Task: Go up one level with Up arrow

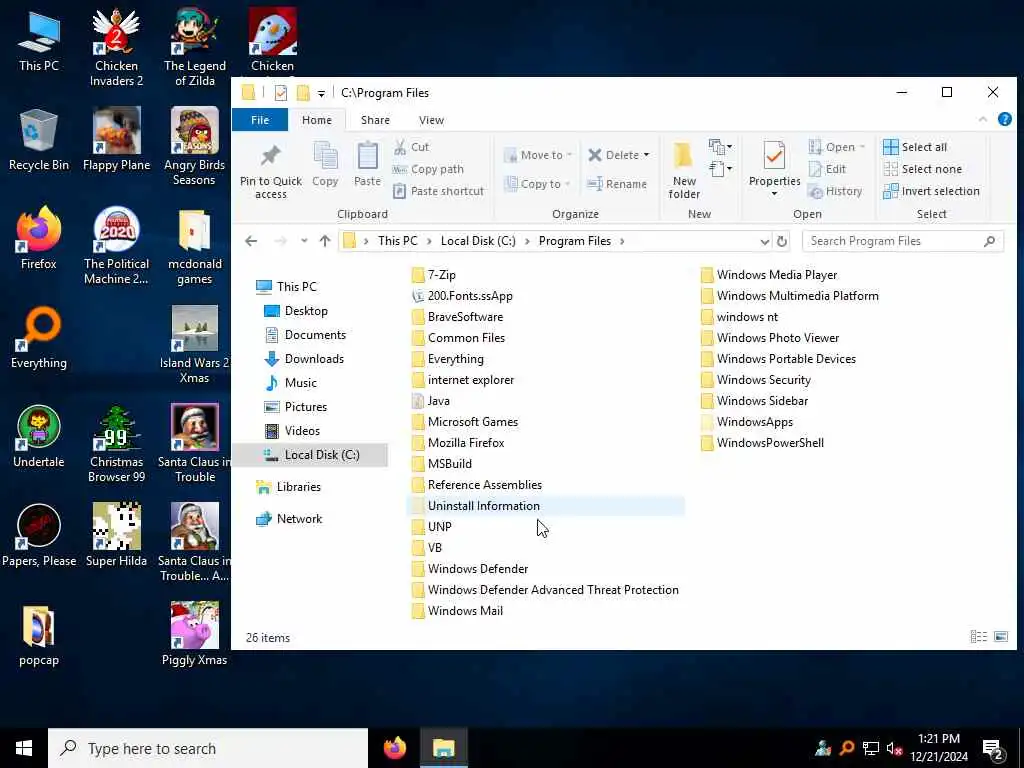Action: click(325, 241)
